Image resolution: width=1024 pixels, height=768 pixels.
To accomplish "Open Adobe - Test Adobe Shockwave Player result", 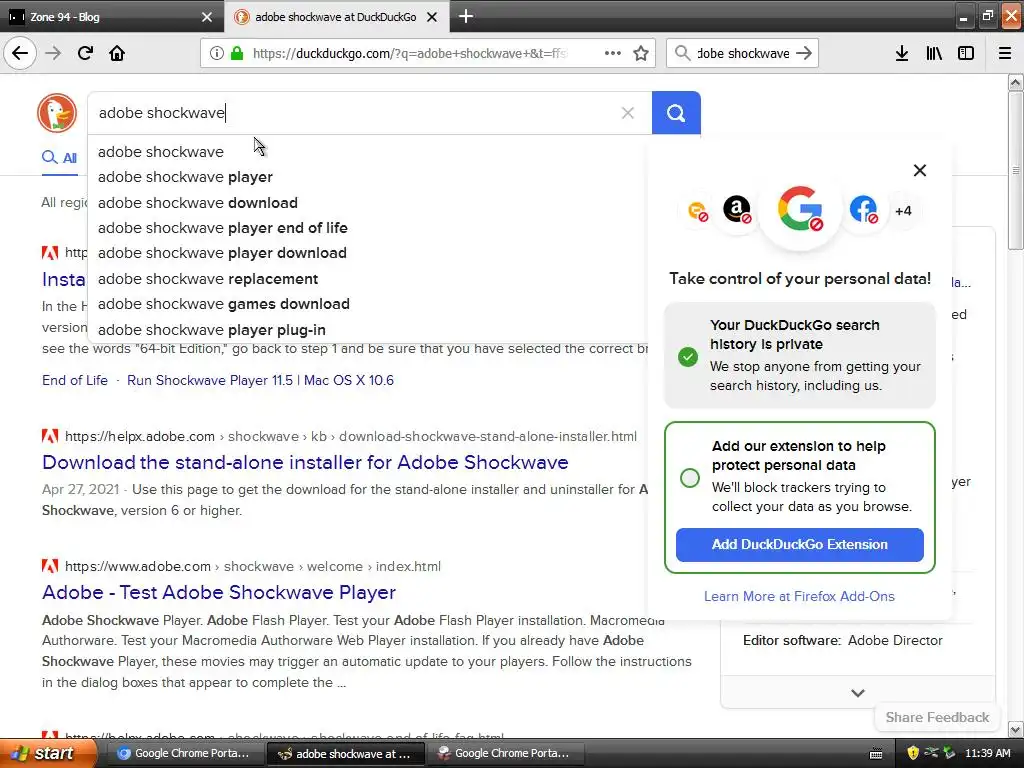I will click(219, 592).
